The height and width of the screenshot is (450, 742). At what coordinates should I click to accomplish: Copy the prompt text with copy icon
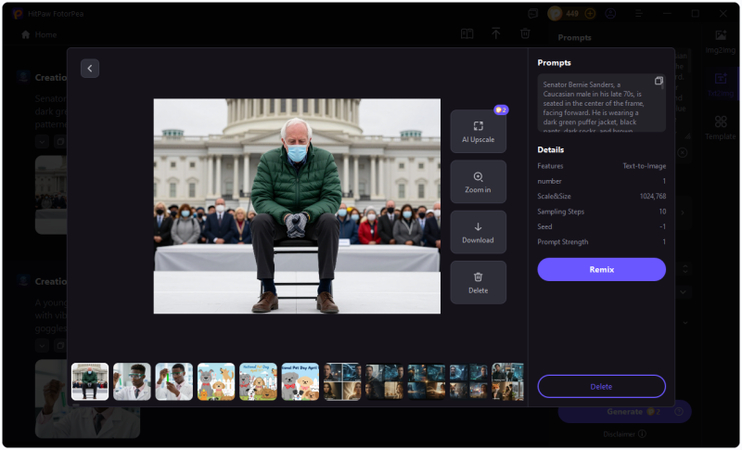pos(658,81)
